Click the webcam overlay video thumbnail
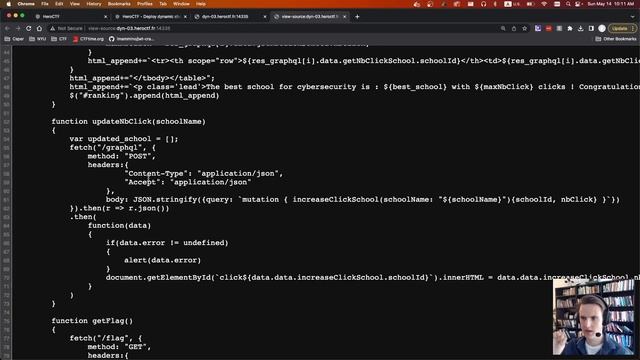 coord(593,317)
